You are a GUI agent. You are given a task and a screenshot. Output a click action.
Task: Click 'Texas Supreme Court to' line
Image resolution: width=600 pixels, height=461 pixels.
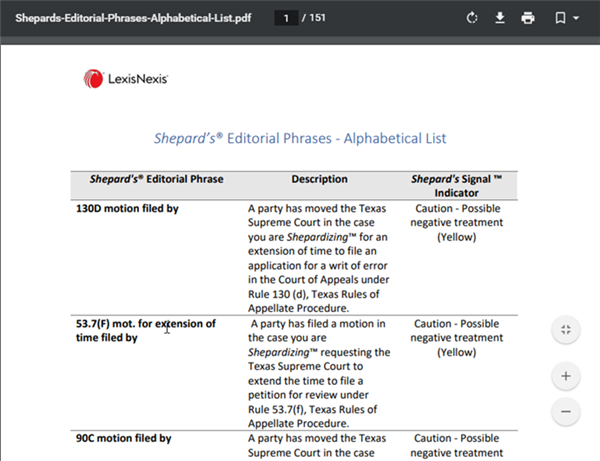[x=305, y=367]
